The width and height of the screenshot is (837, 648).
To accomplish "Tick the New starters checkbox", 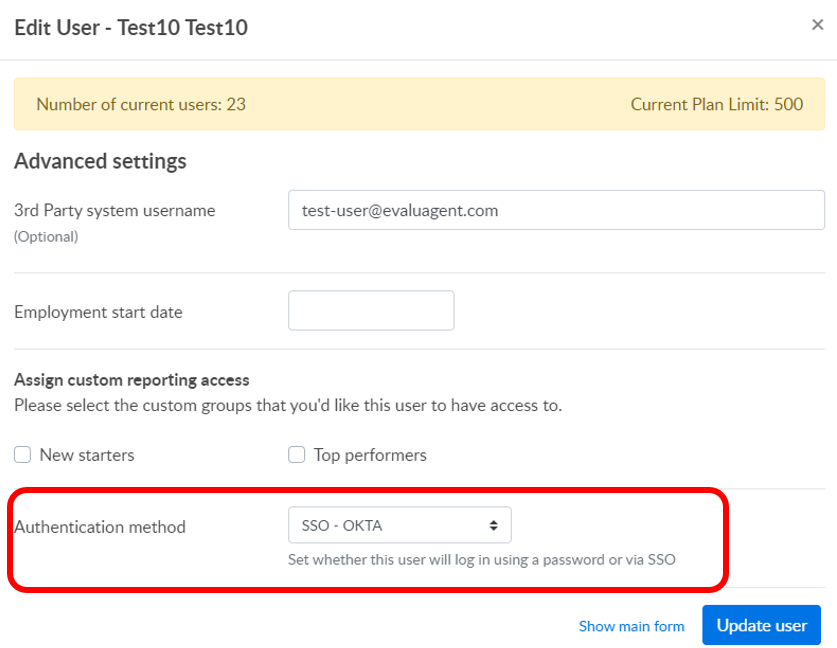I will pyautogui.click(x=22, y=455).
